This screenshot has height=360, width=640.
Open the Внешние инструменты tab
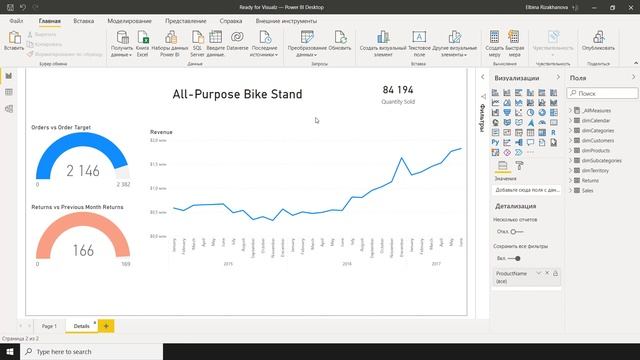[x=286, y=21]
